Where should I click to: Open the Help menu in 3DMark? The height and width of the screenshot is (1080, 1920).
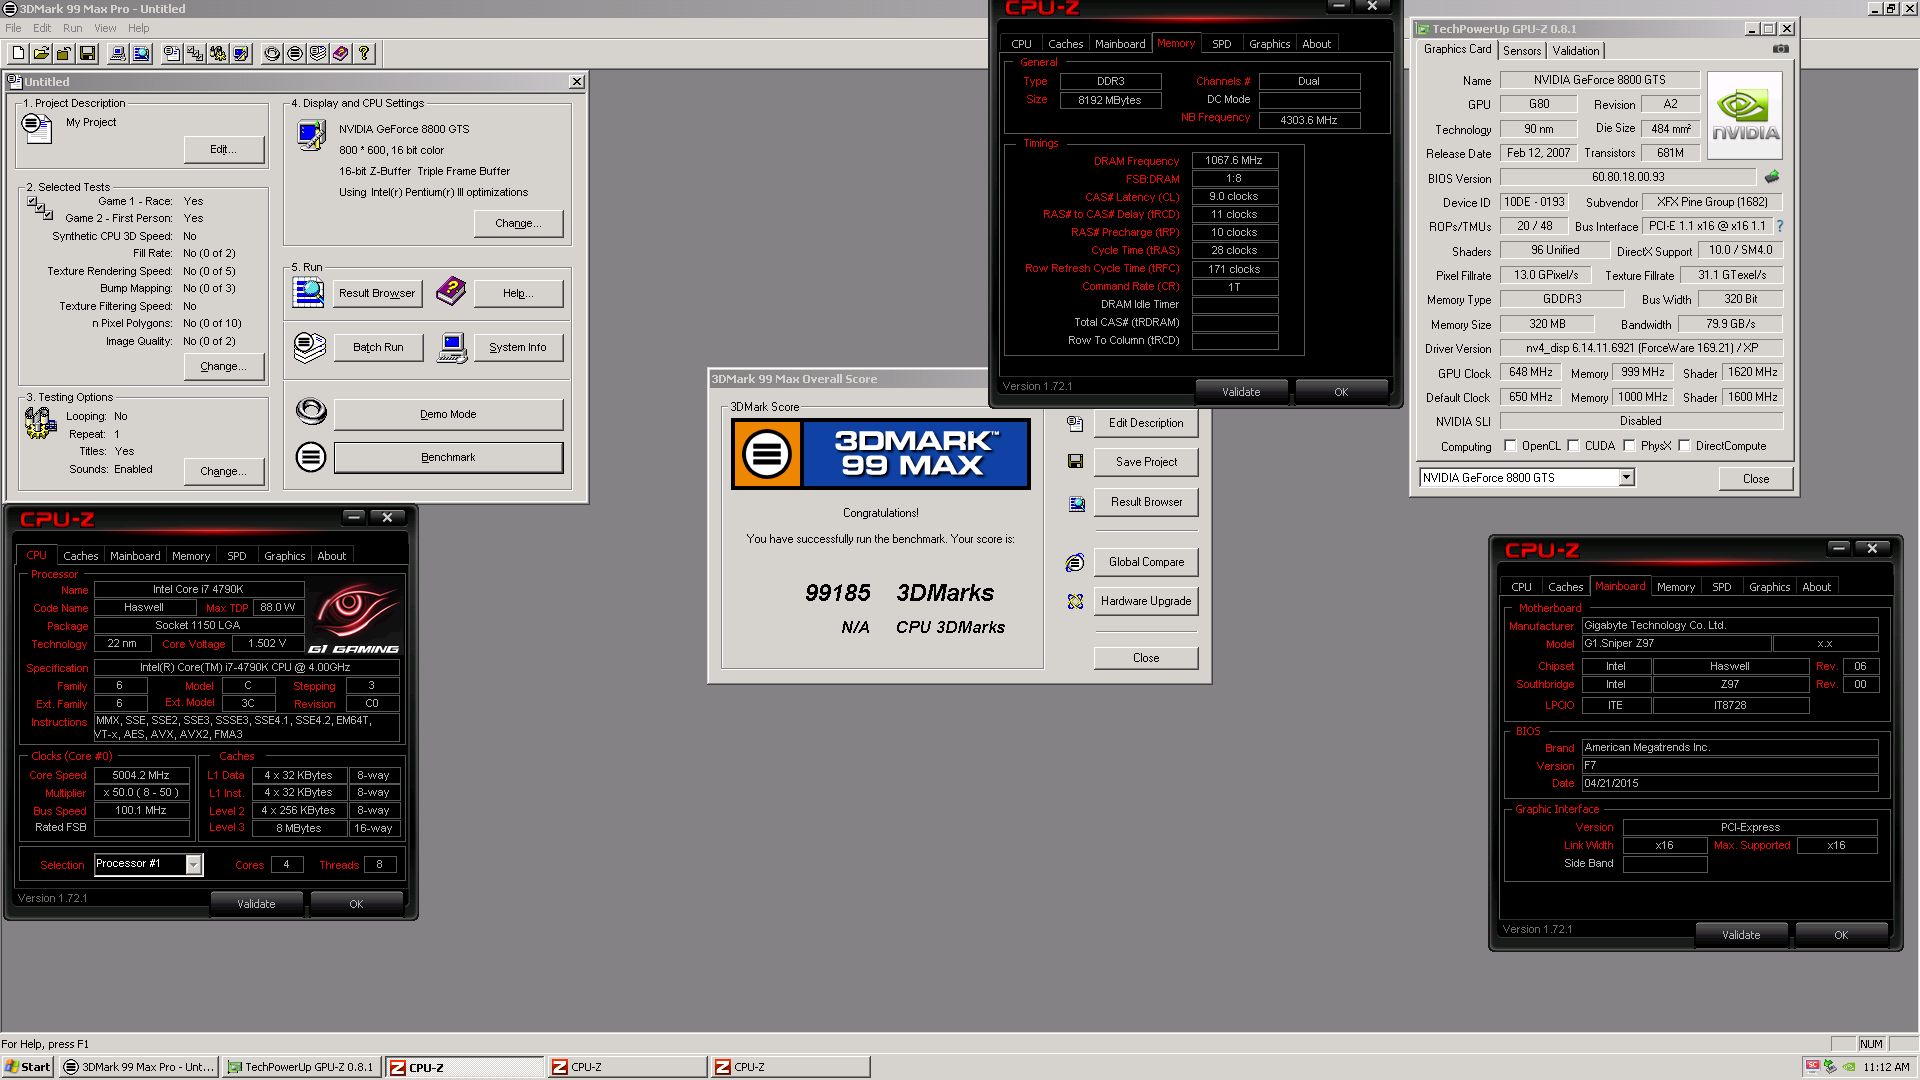coord(139,28)
